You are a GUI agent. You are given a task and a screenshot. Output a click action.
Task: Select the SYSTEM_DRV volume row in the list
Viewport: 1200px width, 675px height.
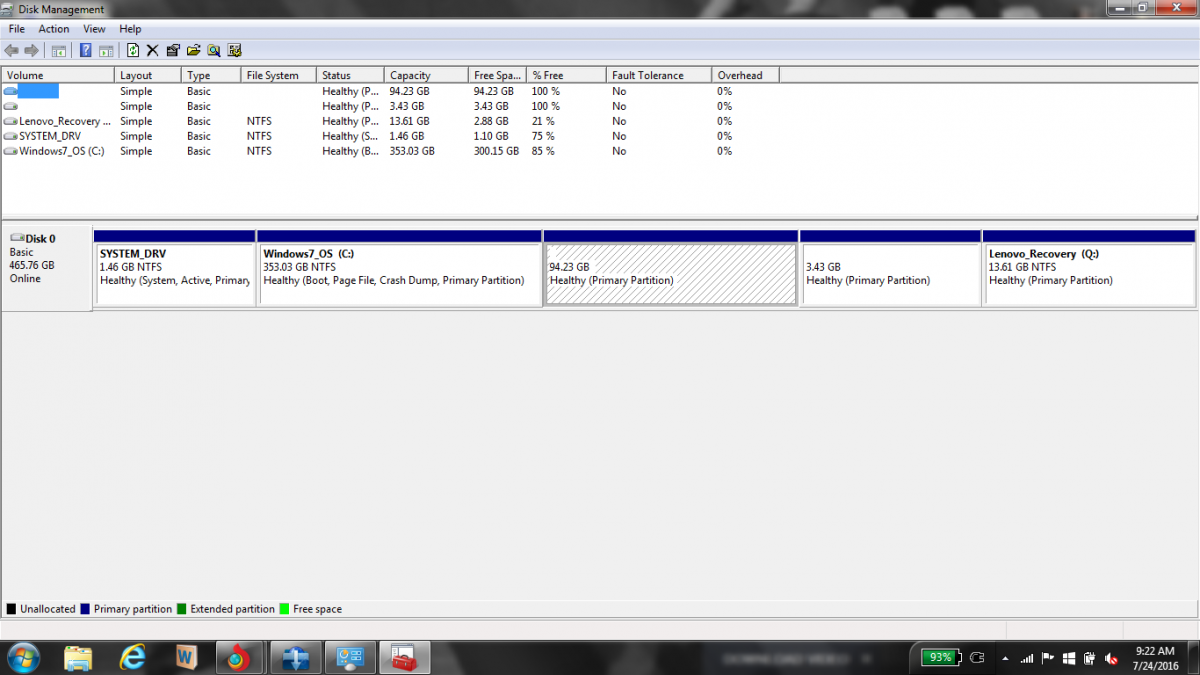click(390, 136)
